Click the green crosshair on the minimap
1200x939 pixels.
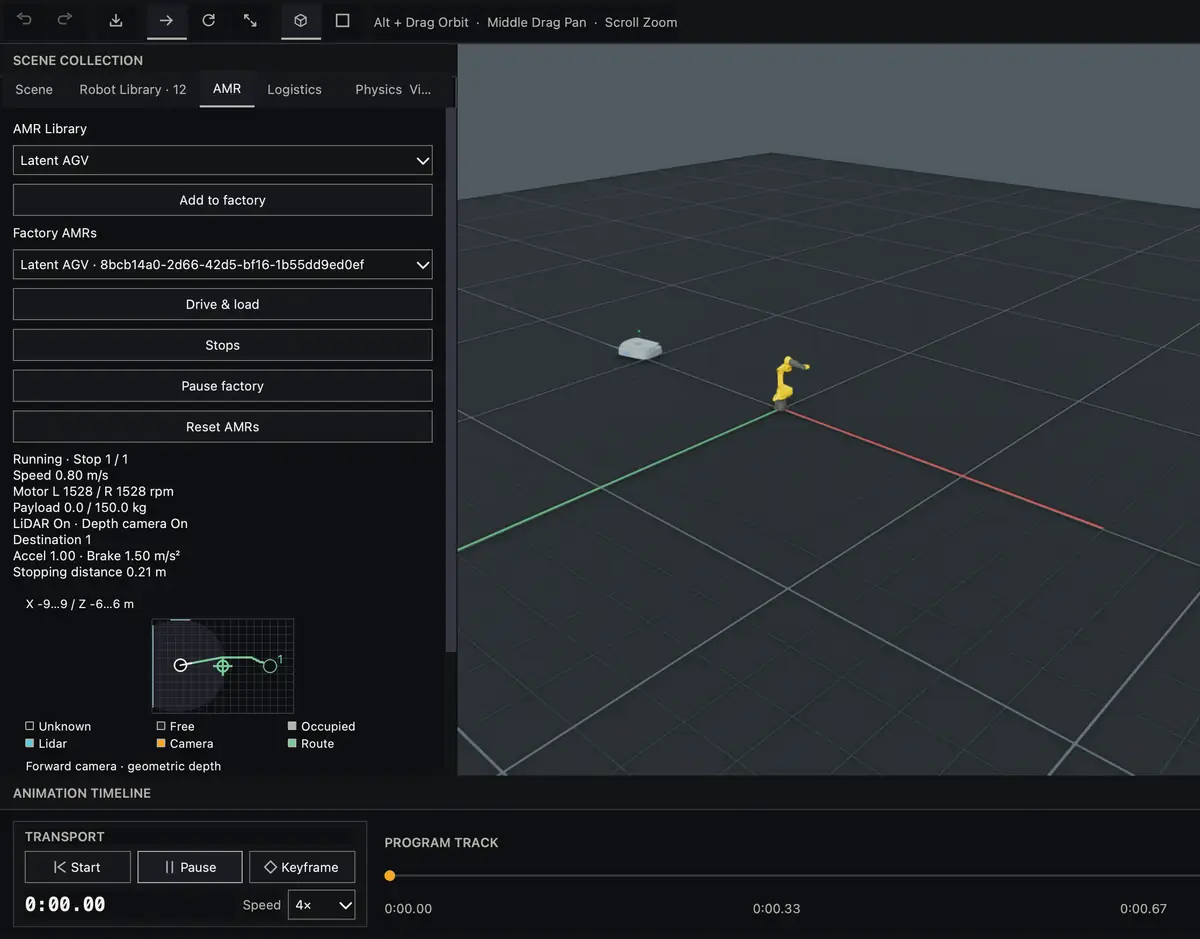click(x=223, y=666)
